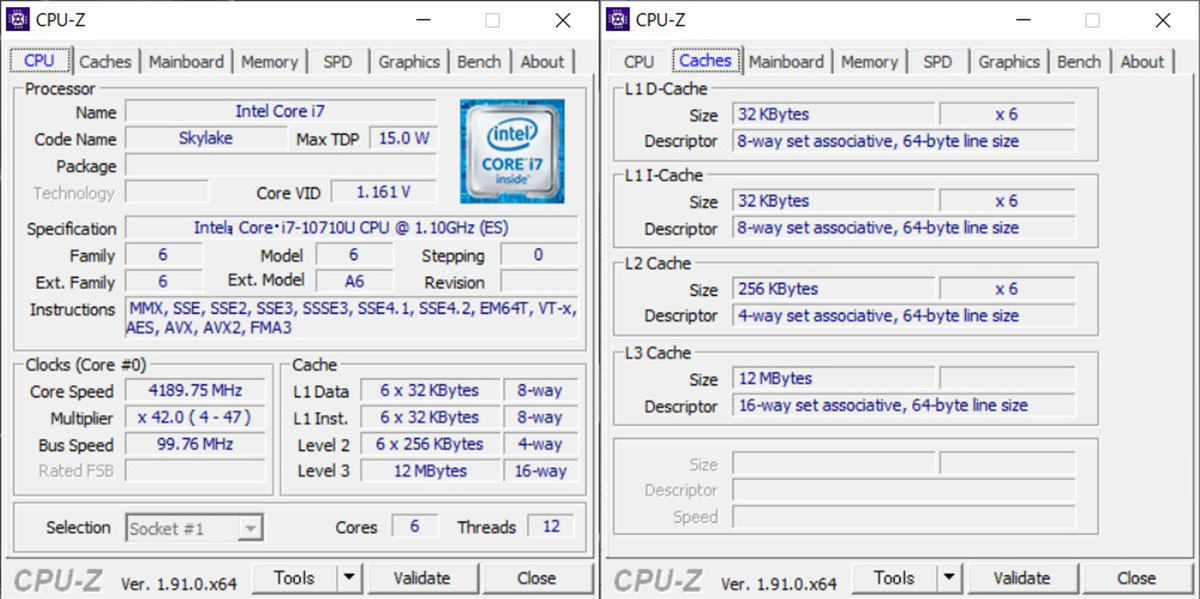The height and width of the screenshot is (599, 1200).
Task: Open the Memory tab in right window
Action: 869,61
